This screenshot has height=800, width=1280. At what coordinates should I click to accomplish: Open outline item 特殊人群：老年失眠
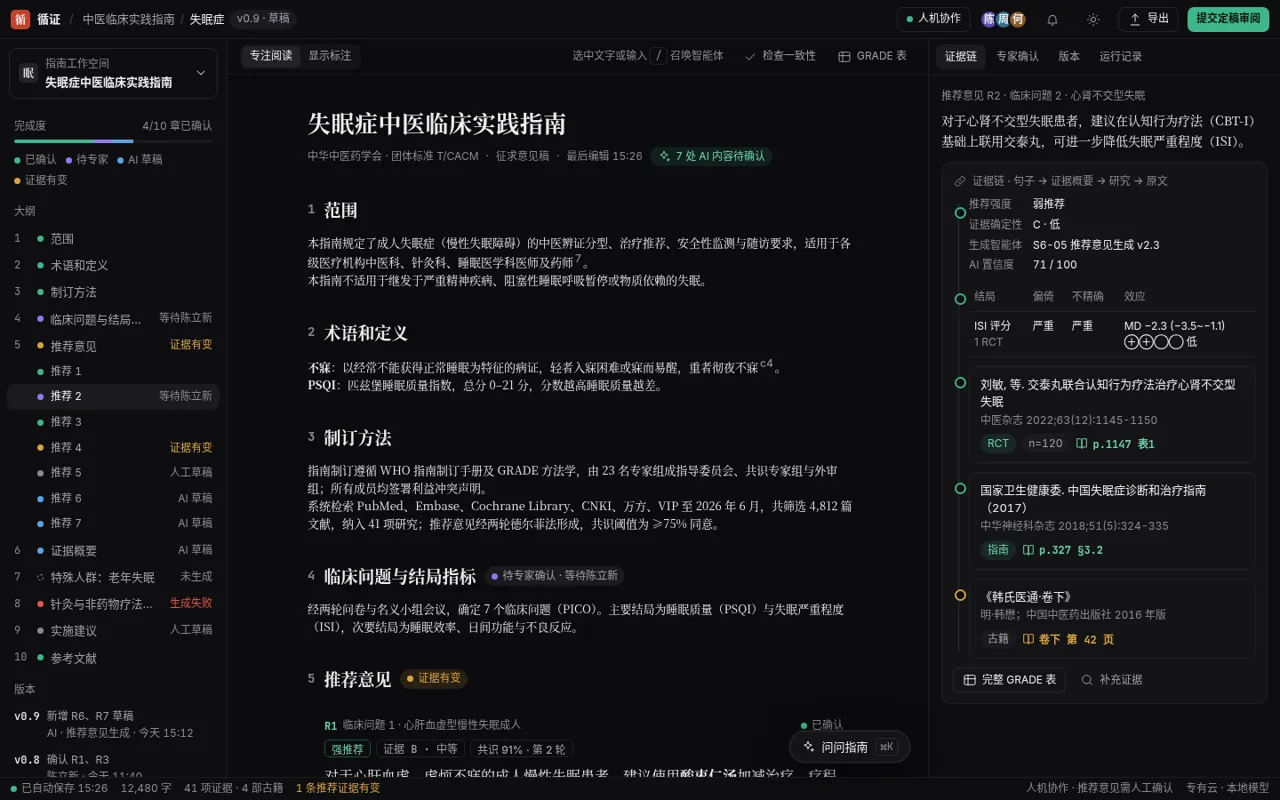pyautogui.click(x=113, y=577)
